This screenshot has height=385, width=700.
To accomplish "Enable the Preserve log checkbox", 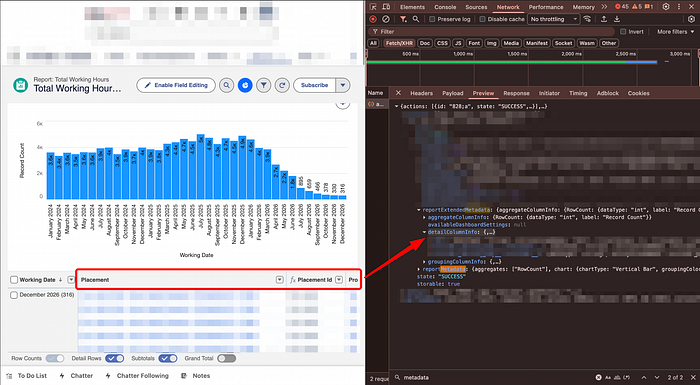I will tap(432, 19).
